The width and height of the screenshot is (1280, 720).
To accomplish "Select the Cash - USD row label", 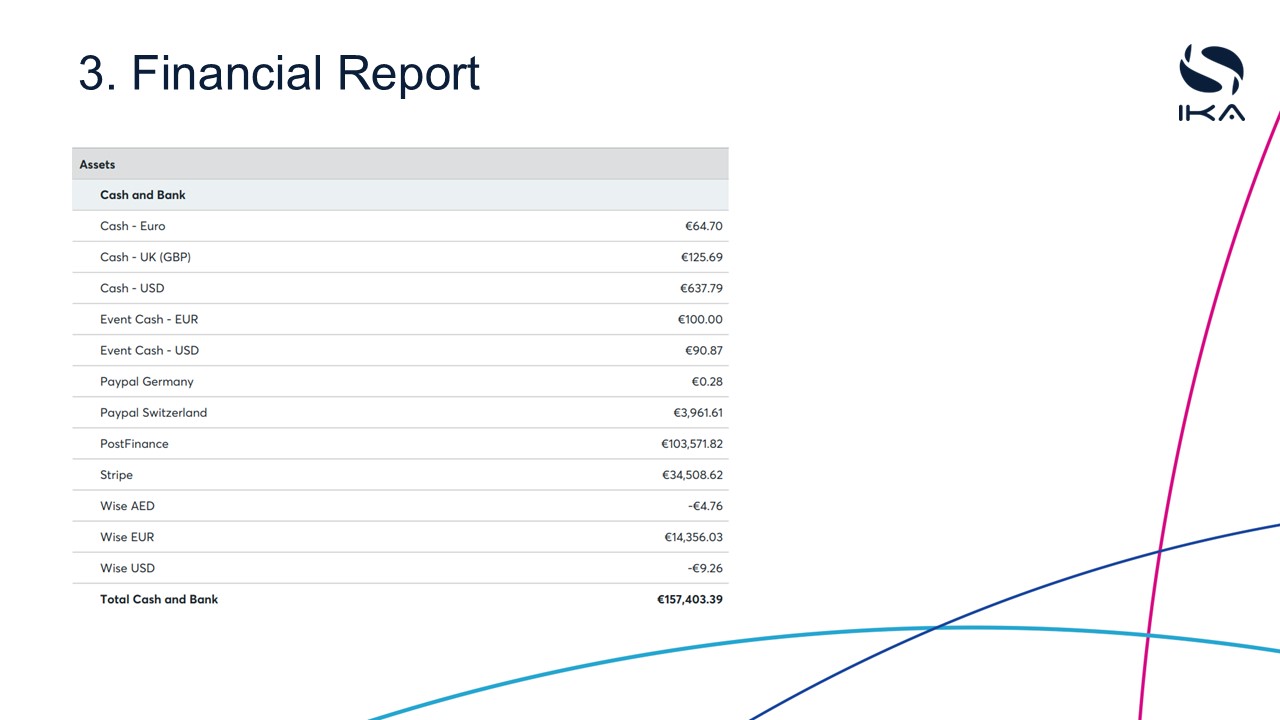I will 132,288.
